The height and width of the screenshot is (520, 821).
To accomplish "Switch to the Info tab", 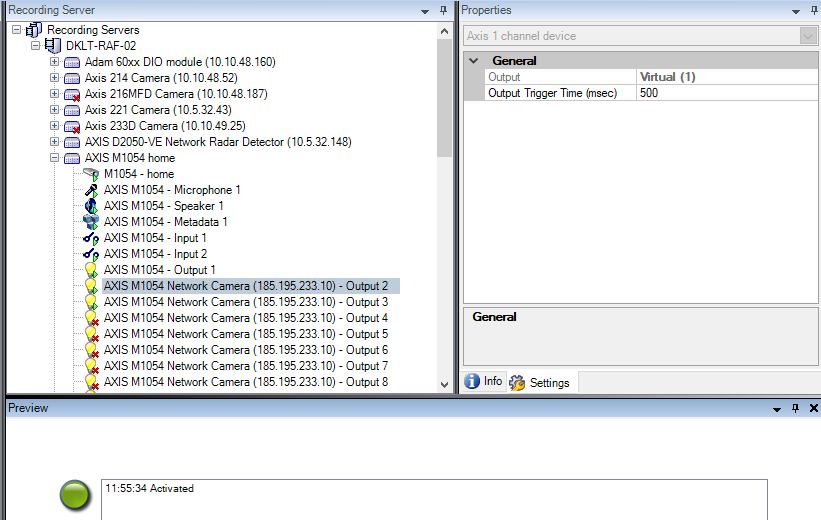I will click(x=484, y=381).
